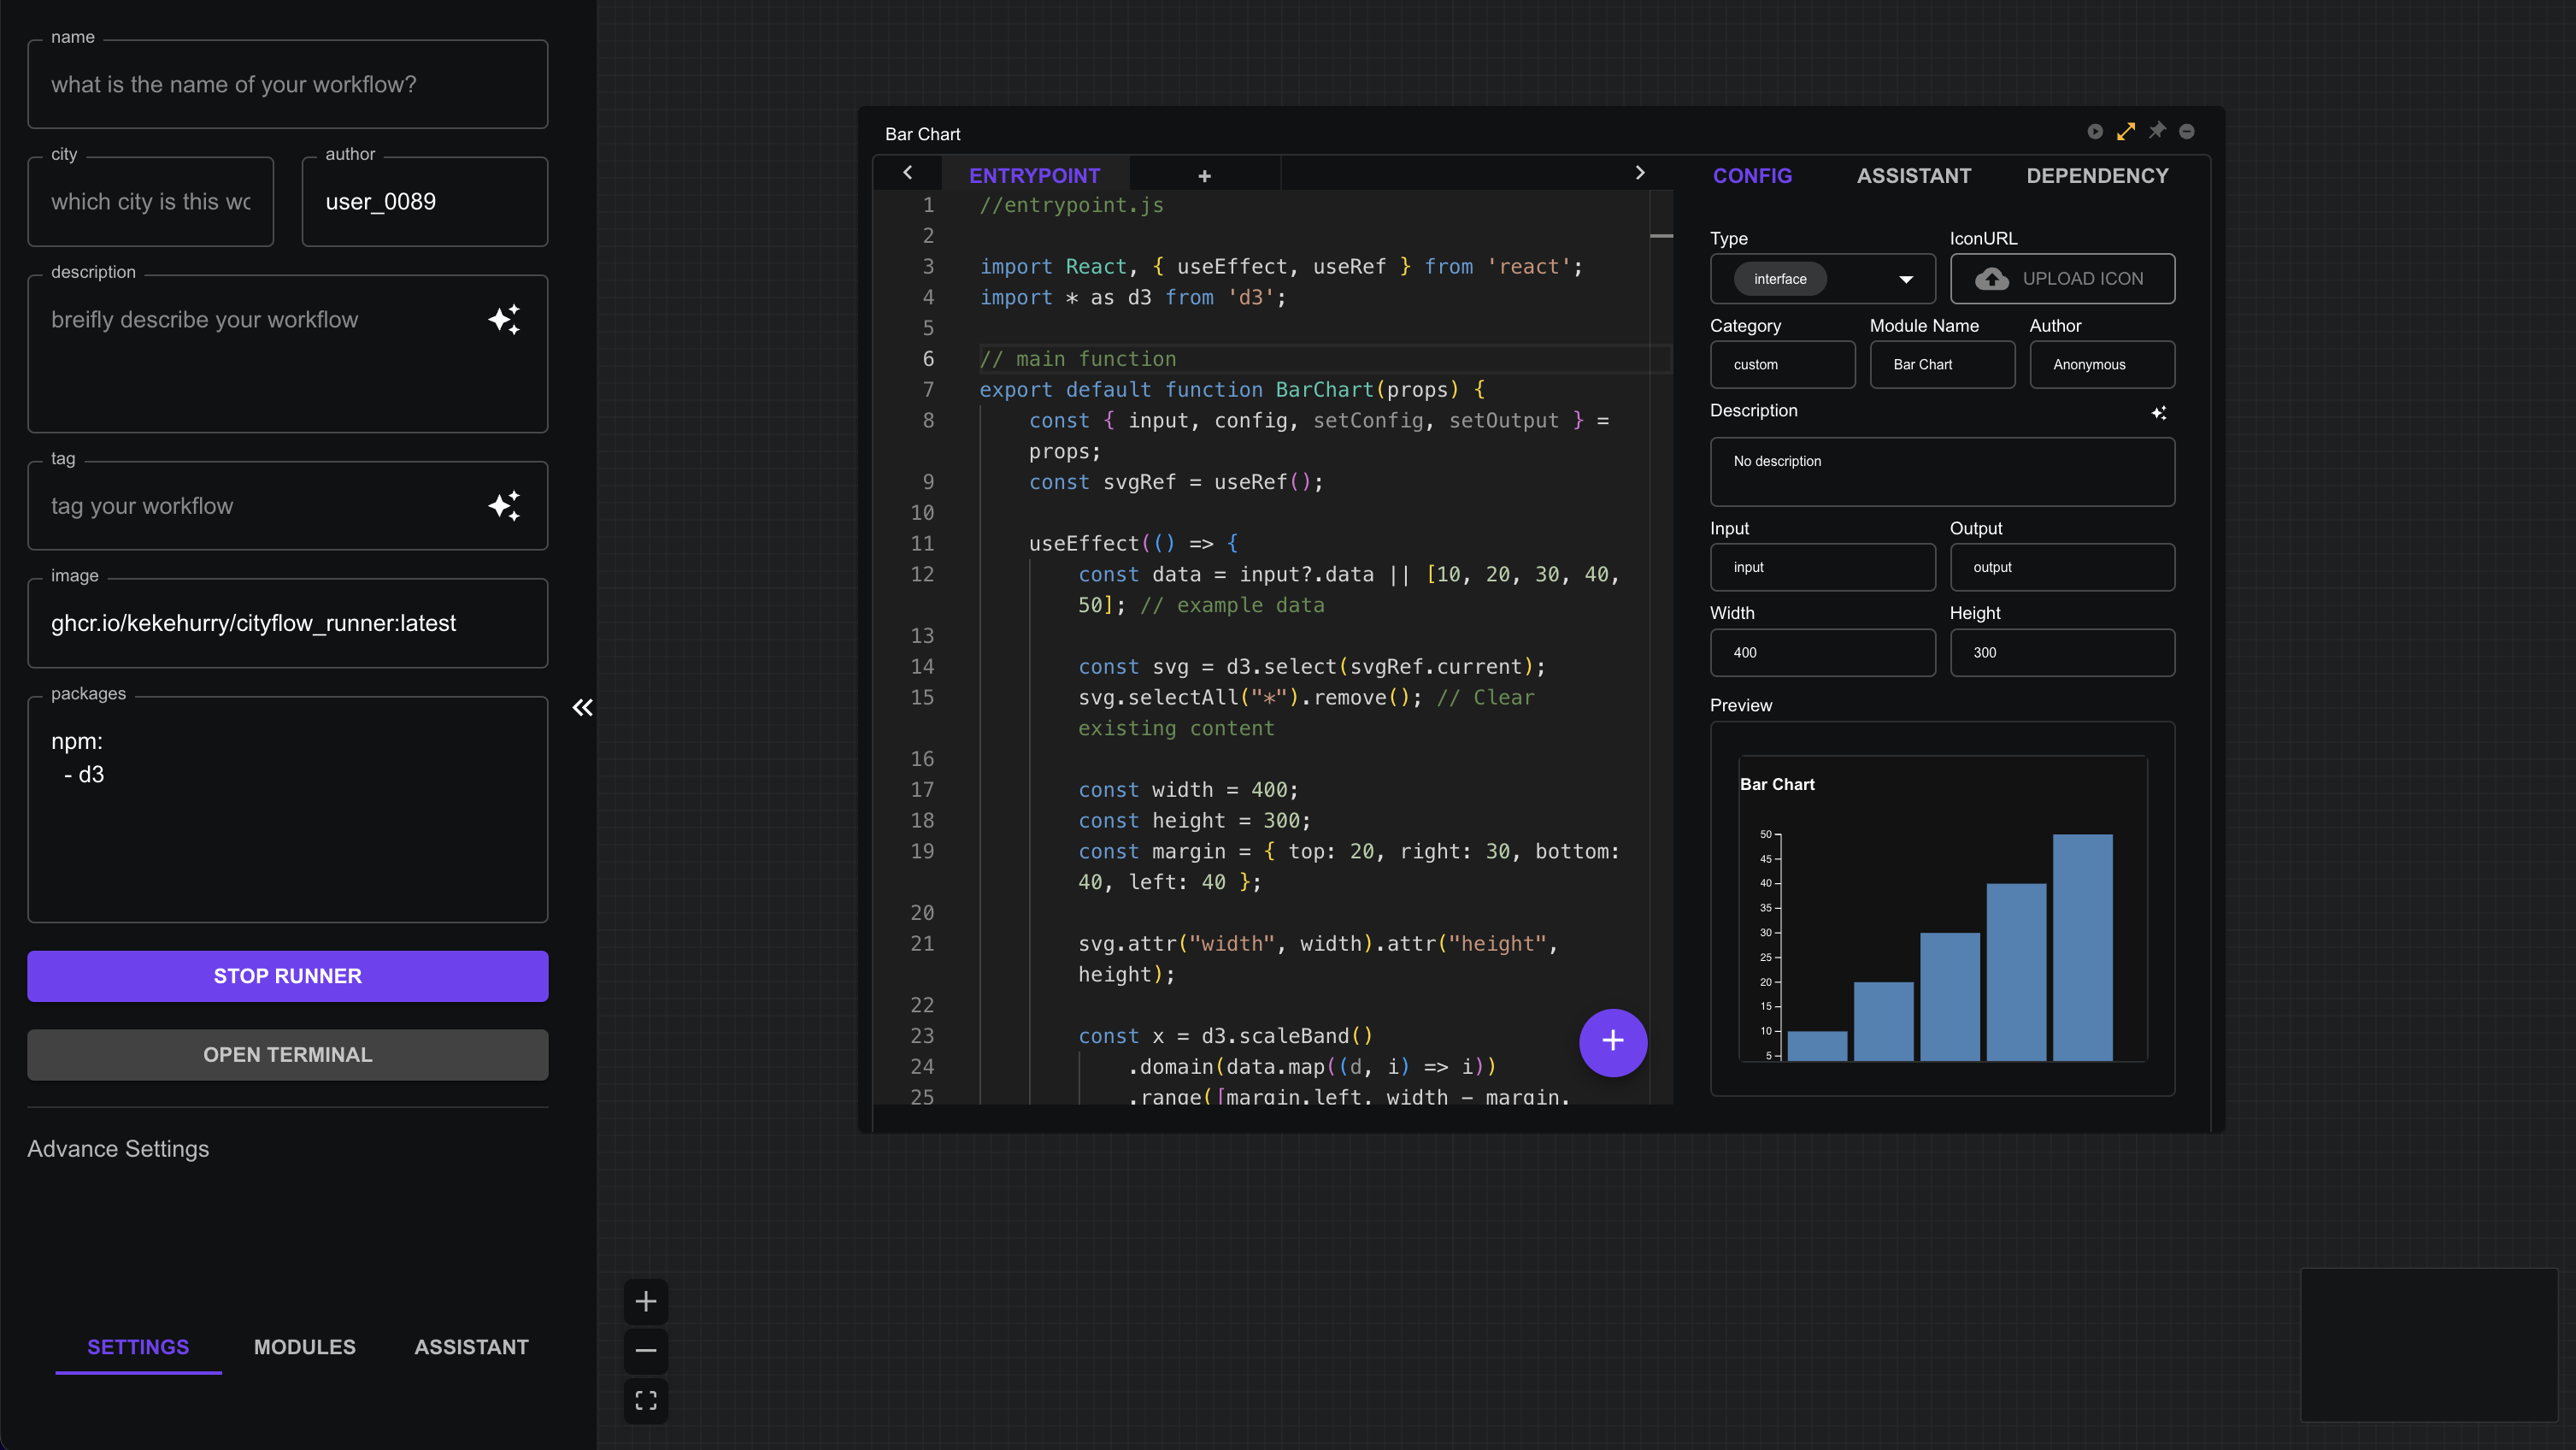2576x1450 pixels.
Task: Zoom out on the canvas
Action: [x=646, y=1351]
